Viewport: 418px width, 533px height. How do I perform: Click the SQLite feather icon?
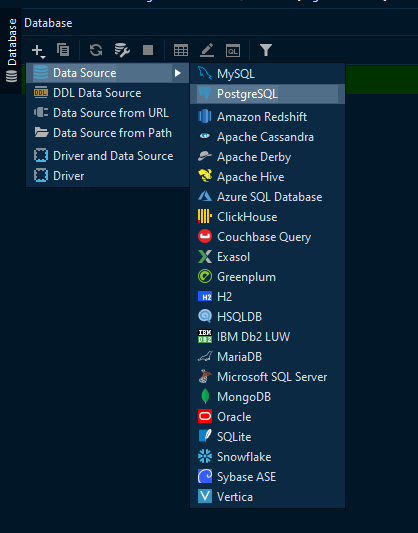tap(205, 436)
